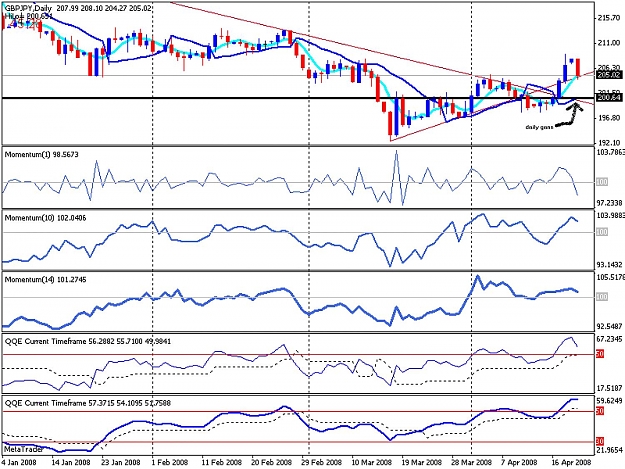Screen dimensions: 625x469
Task: Select the QQE label reading 57.3715 54.1095 51.7588
Action: [88, 403]
